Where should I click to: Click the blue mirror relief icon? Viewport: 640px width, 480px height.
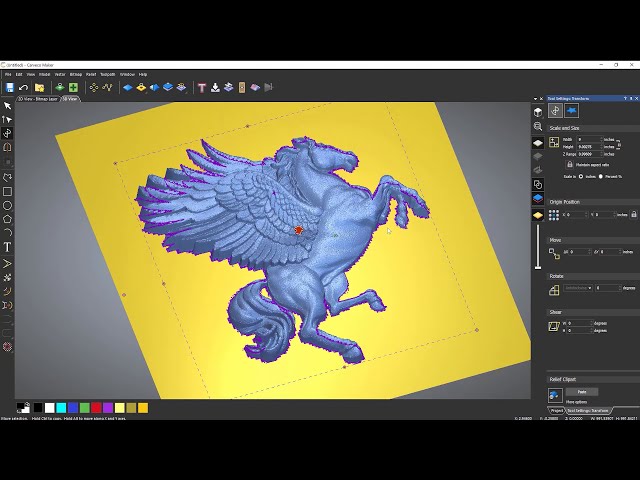(155, 87)
